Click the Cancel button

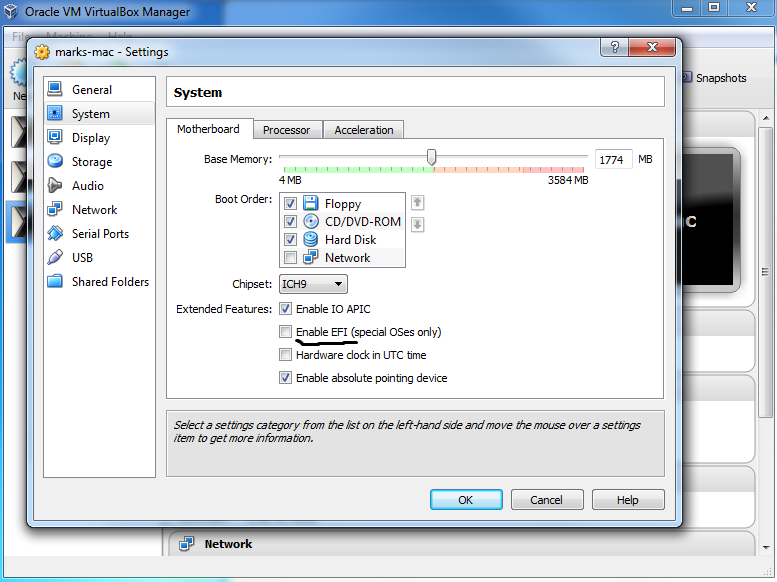click(547, 500)
